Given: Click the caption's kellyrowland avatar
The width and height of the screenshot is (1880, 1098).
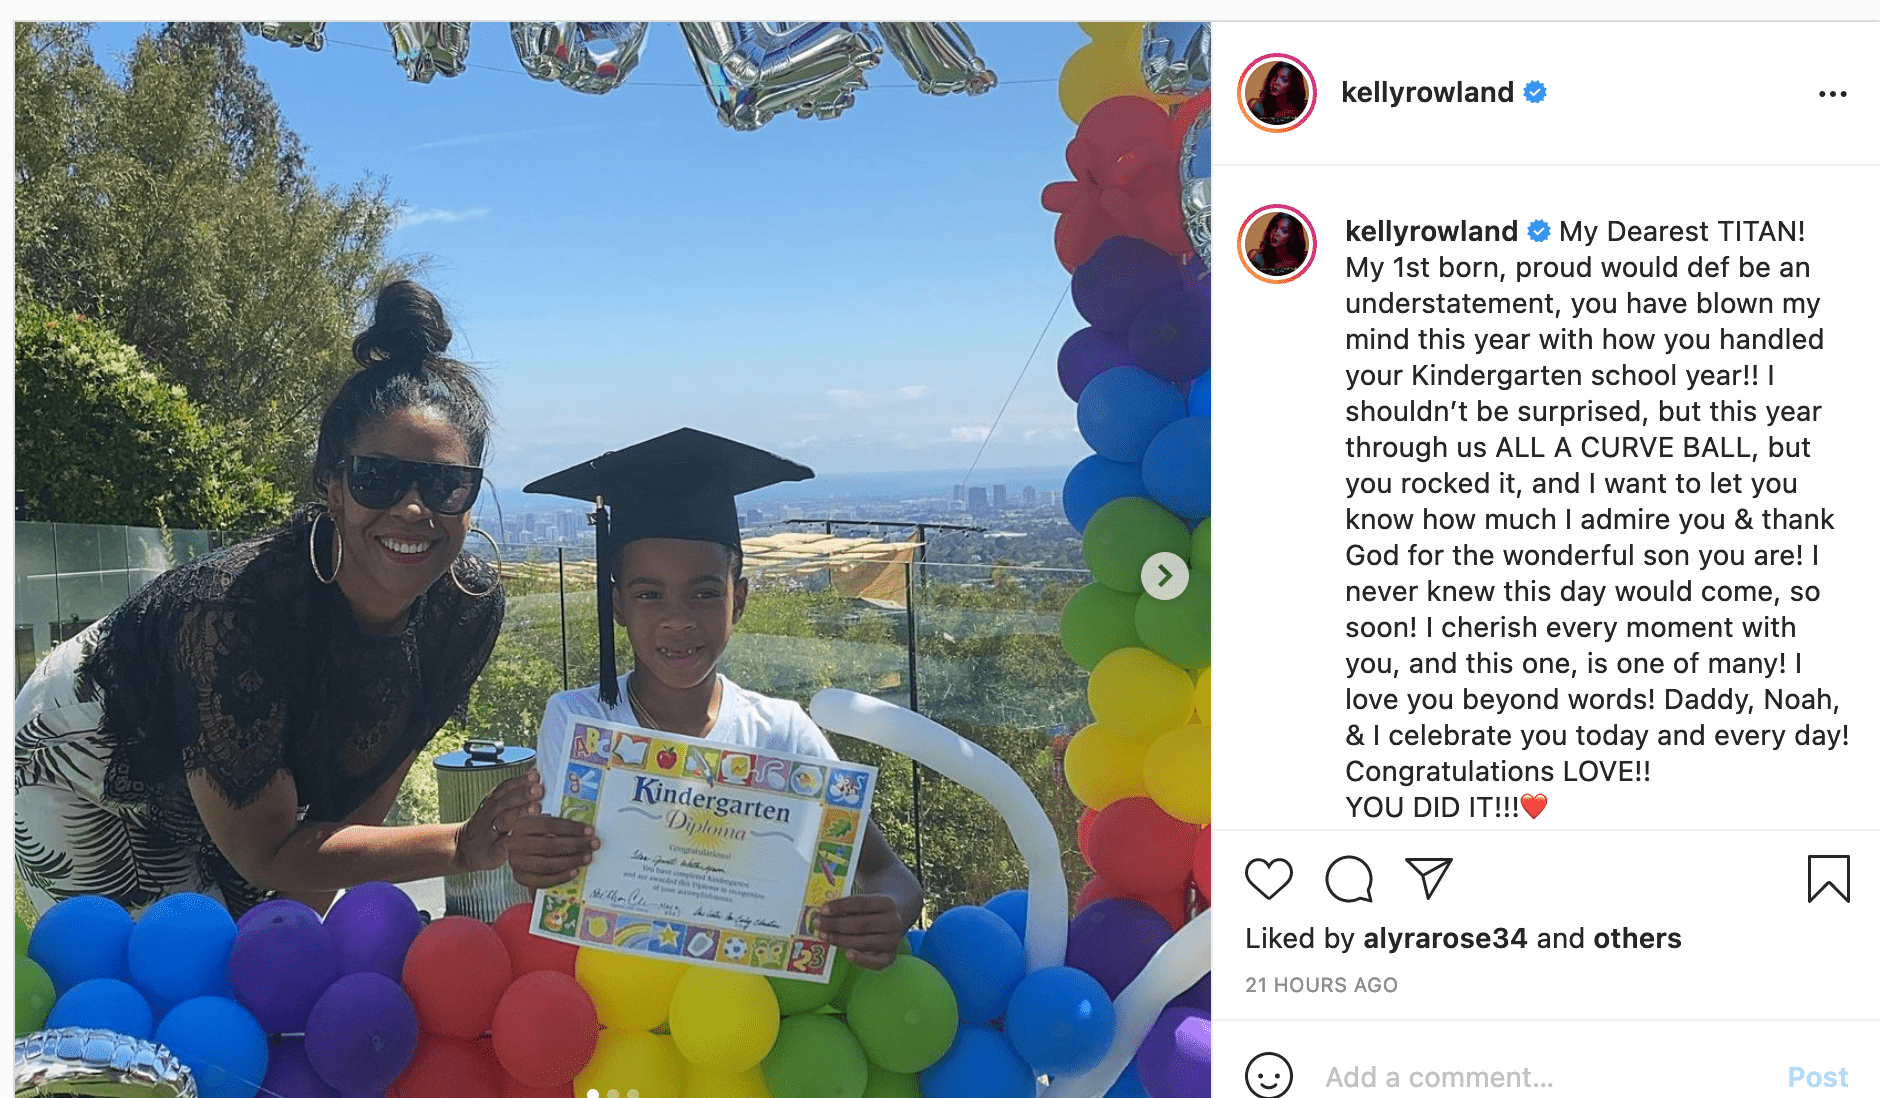Looking at the screenshot, I should 1277,244.
